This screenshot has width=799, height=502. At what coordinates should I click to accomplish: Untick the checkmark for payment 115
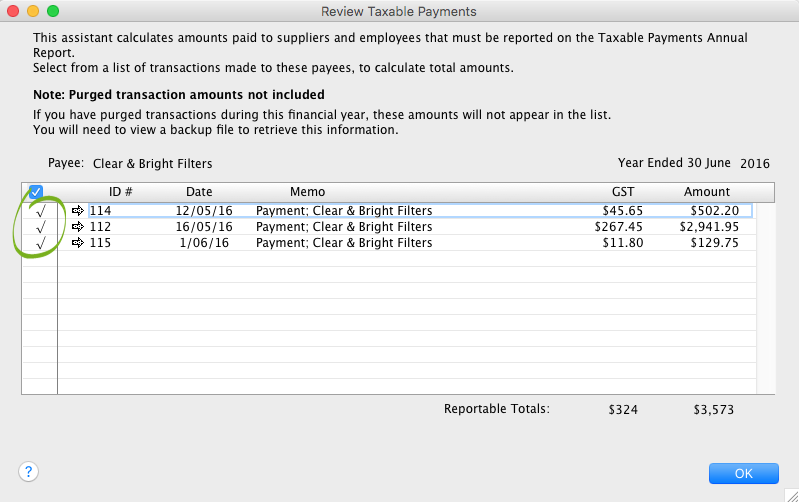click(x=39, y=243)
